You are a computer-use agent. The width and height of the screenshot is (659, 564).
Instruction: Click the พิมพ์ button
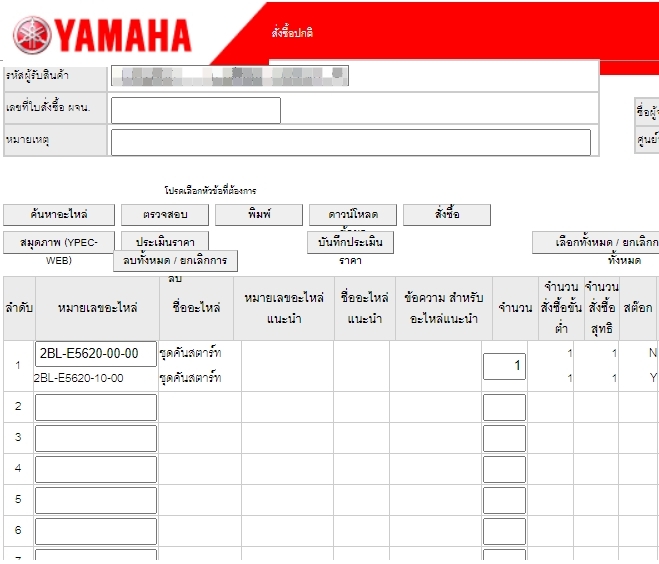pyautogui.click(x=257, y=215)
